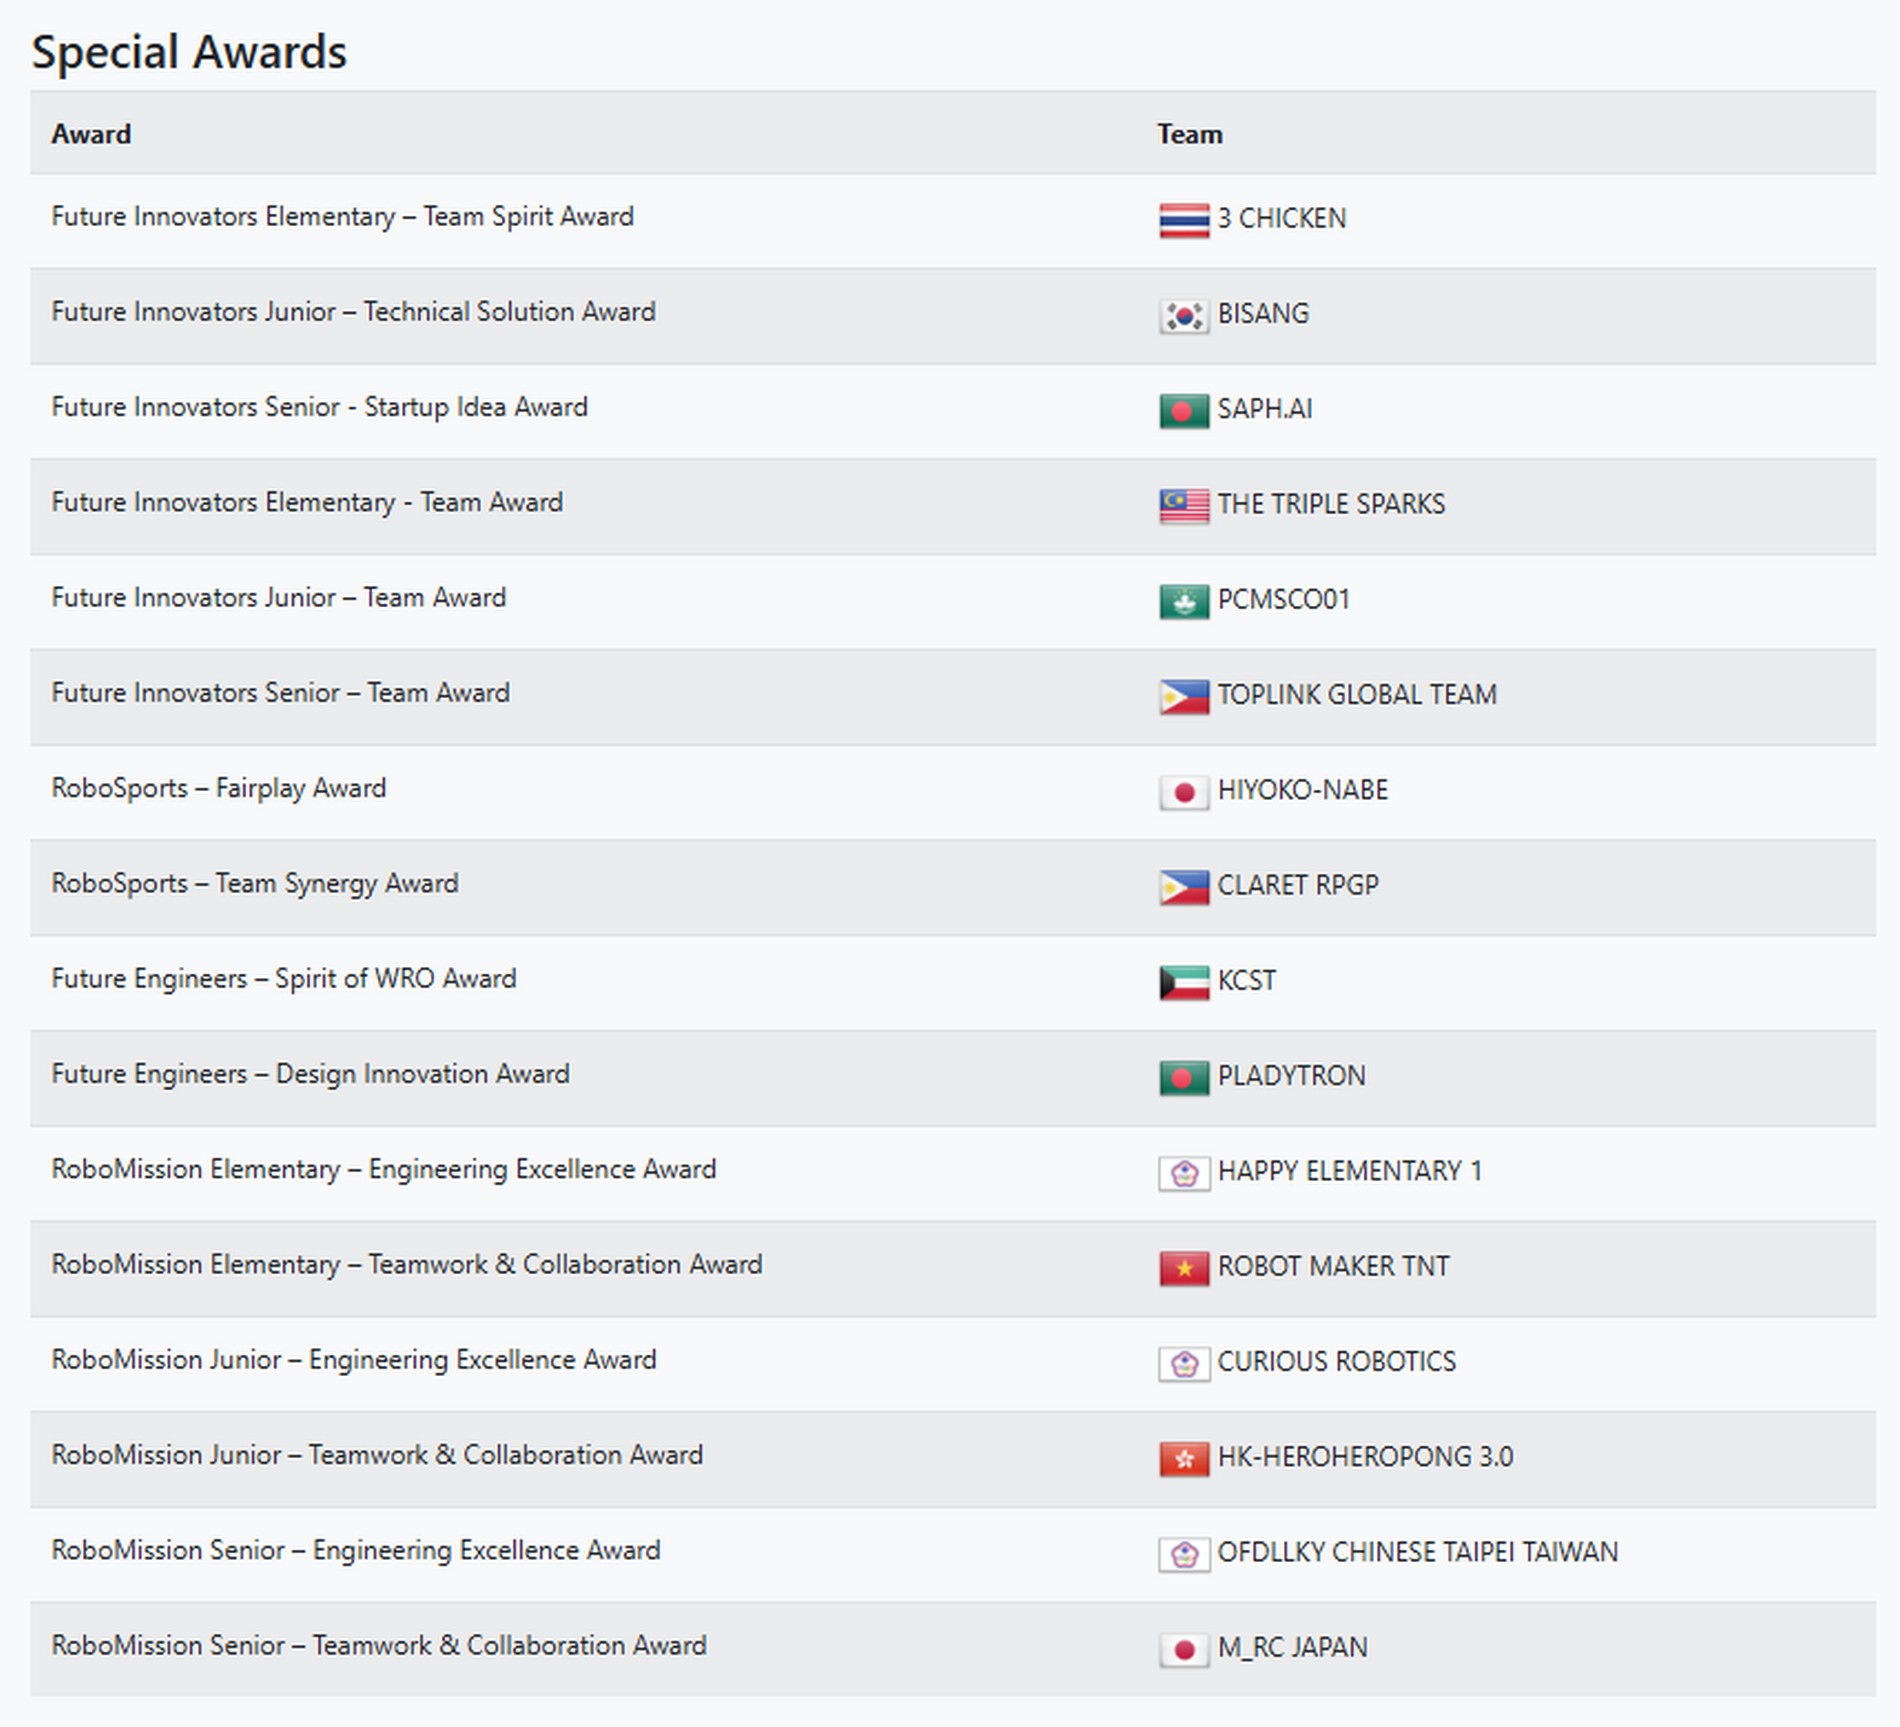1900x1727 pixels.
Task: Select the Award column header
Action: click(x=91, y=134)
